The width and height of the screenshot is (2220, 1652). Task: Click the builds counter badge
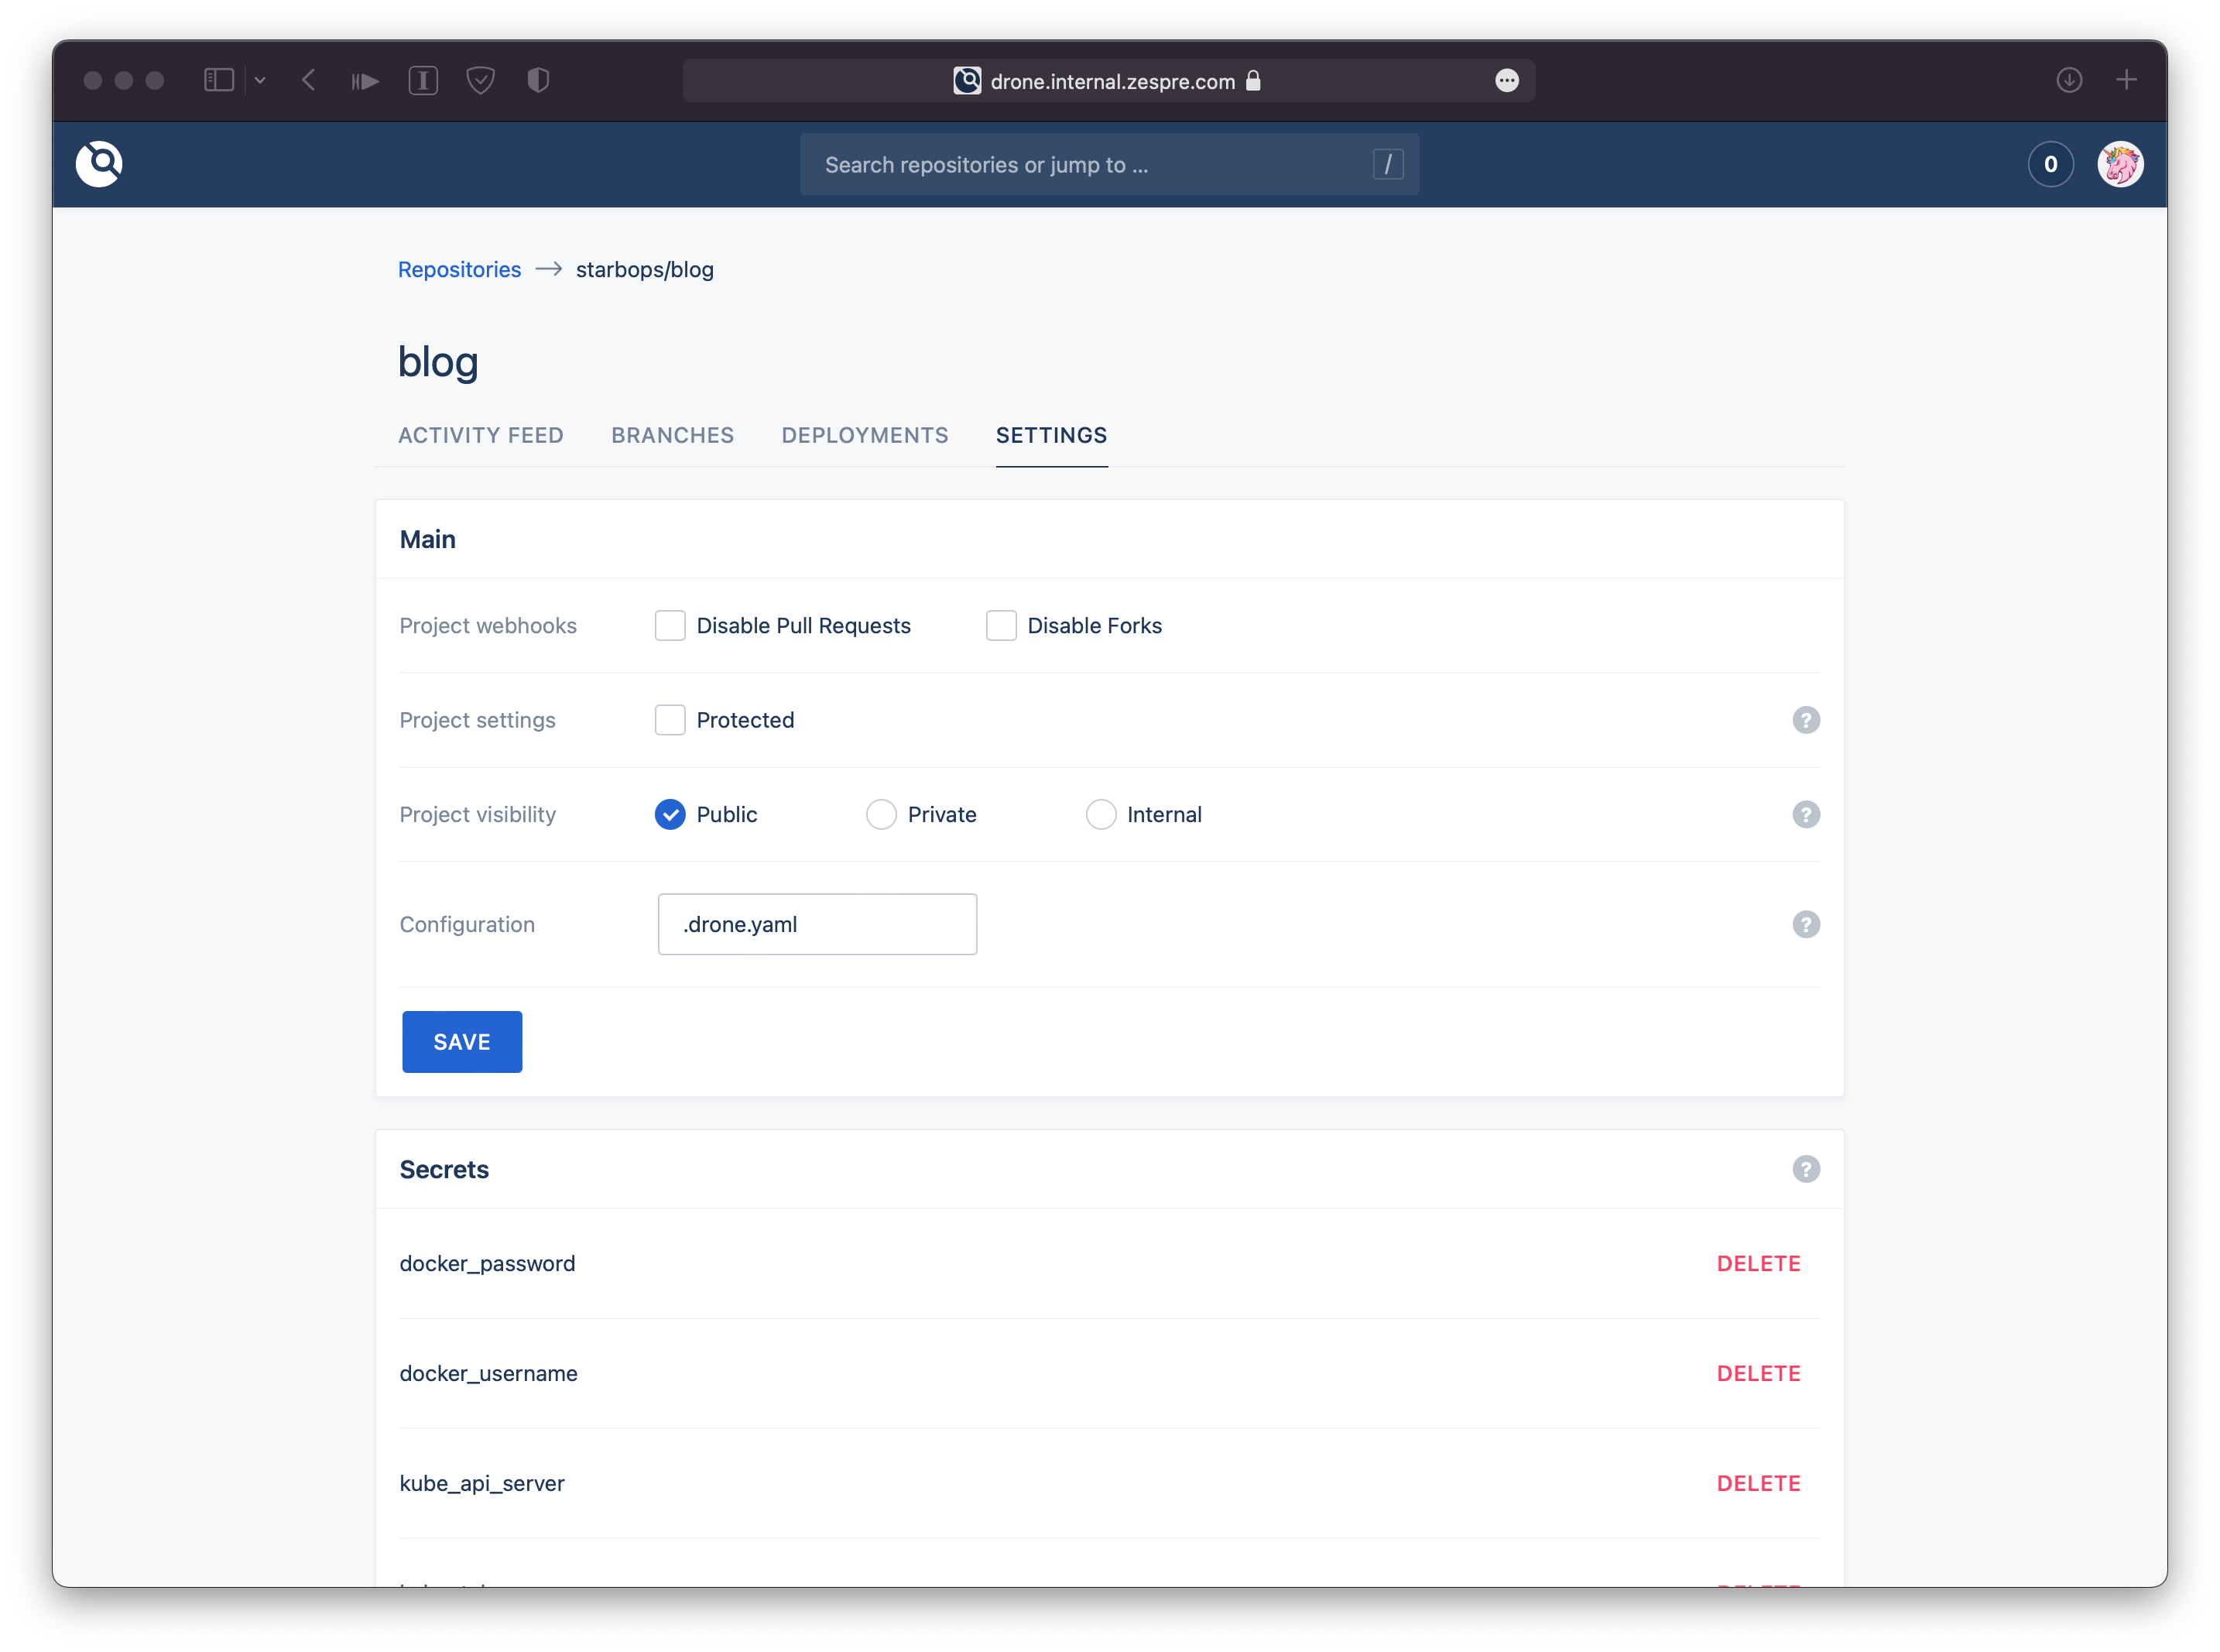point(2050,164)
